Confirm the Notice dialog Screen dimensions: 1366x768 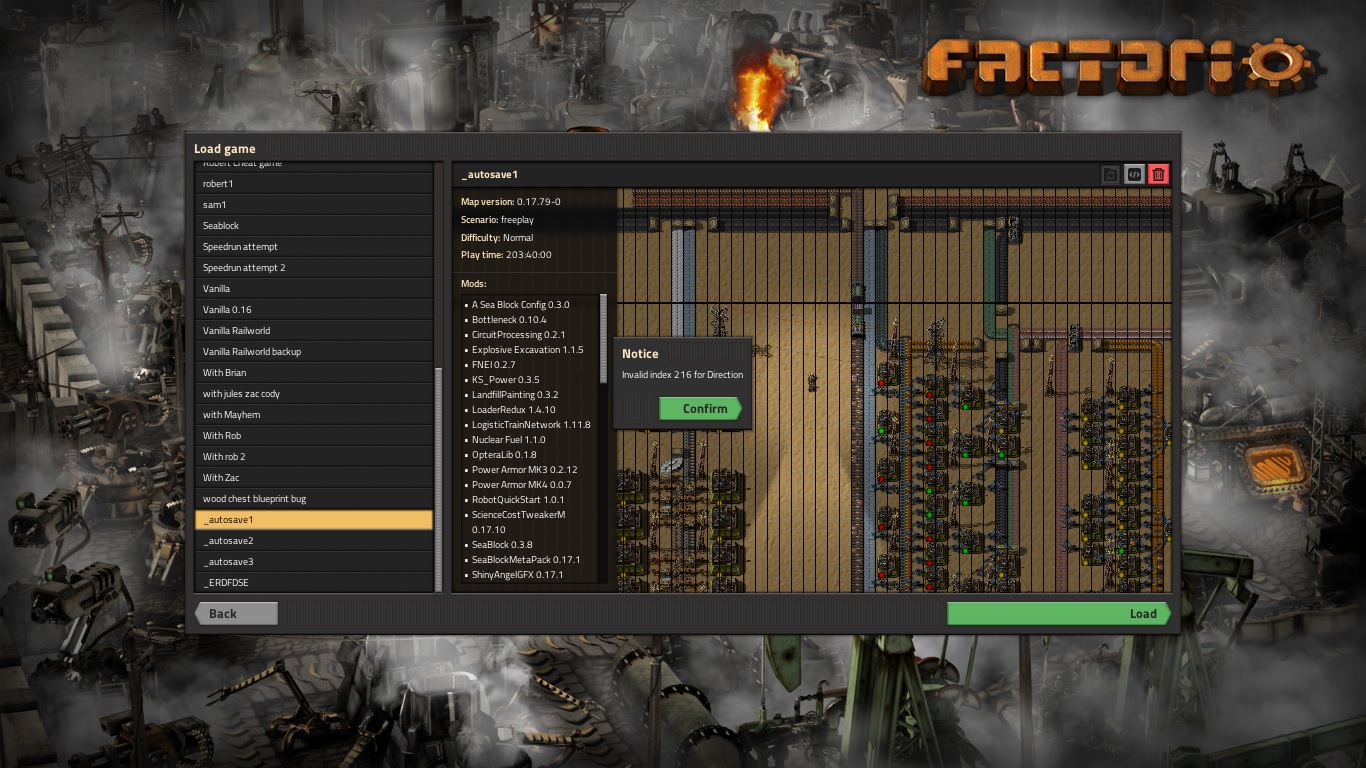point(700,409)
